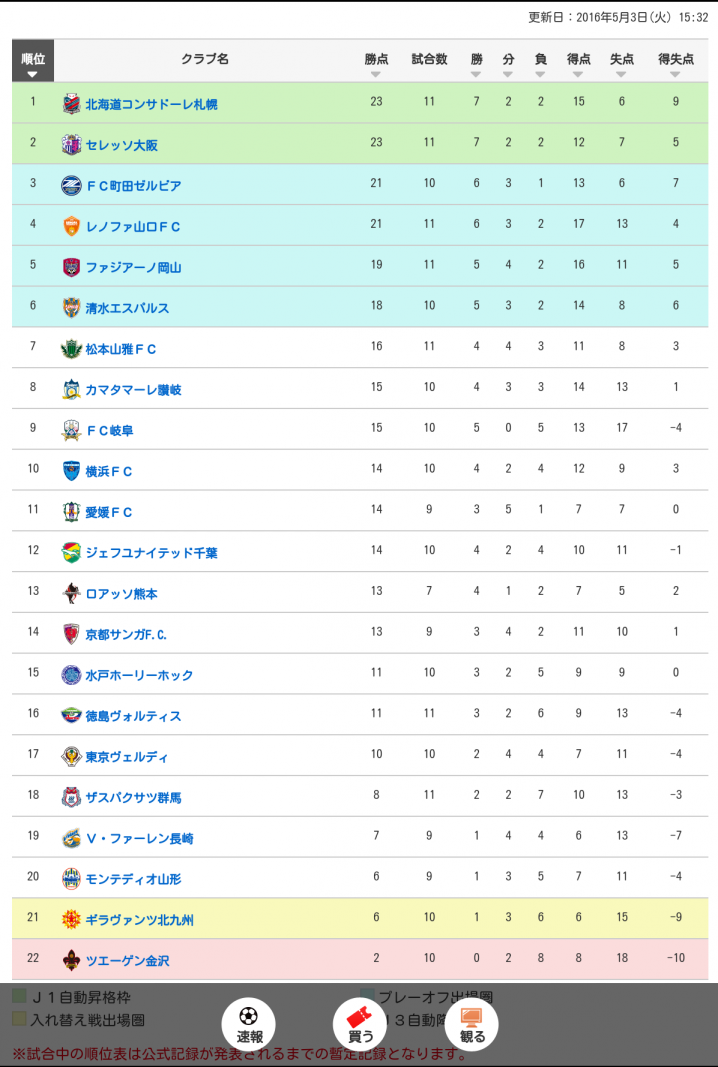Click the セレッソ大阪 club emblem
This screenshot has width=718, height=1067.
coord(71,144)
